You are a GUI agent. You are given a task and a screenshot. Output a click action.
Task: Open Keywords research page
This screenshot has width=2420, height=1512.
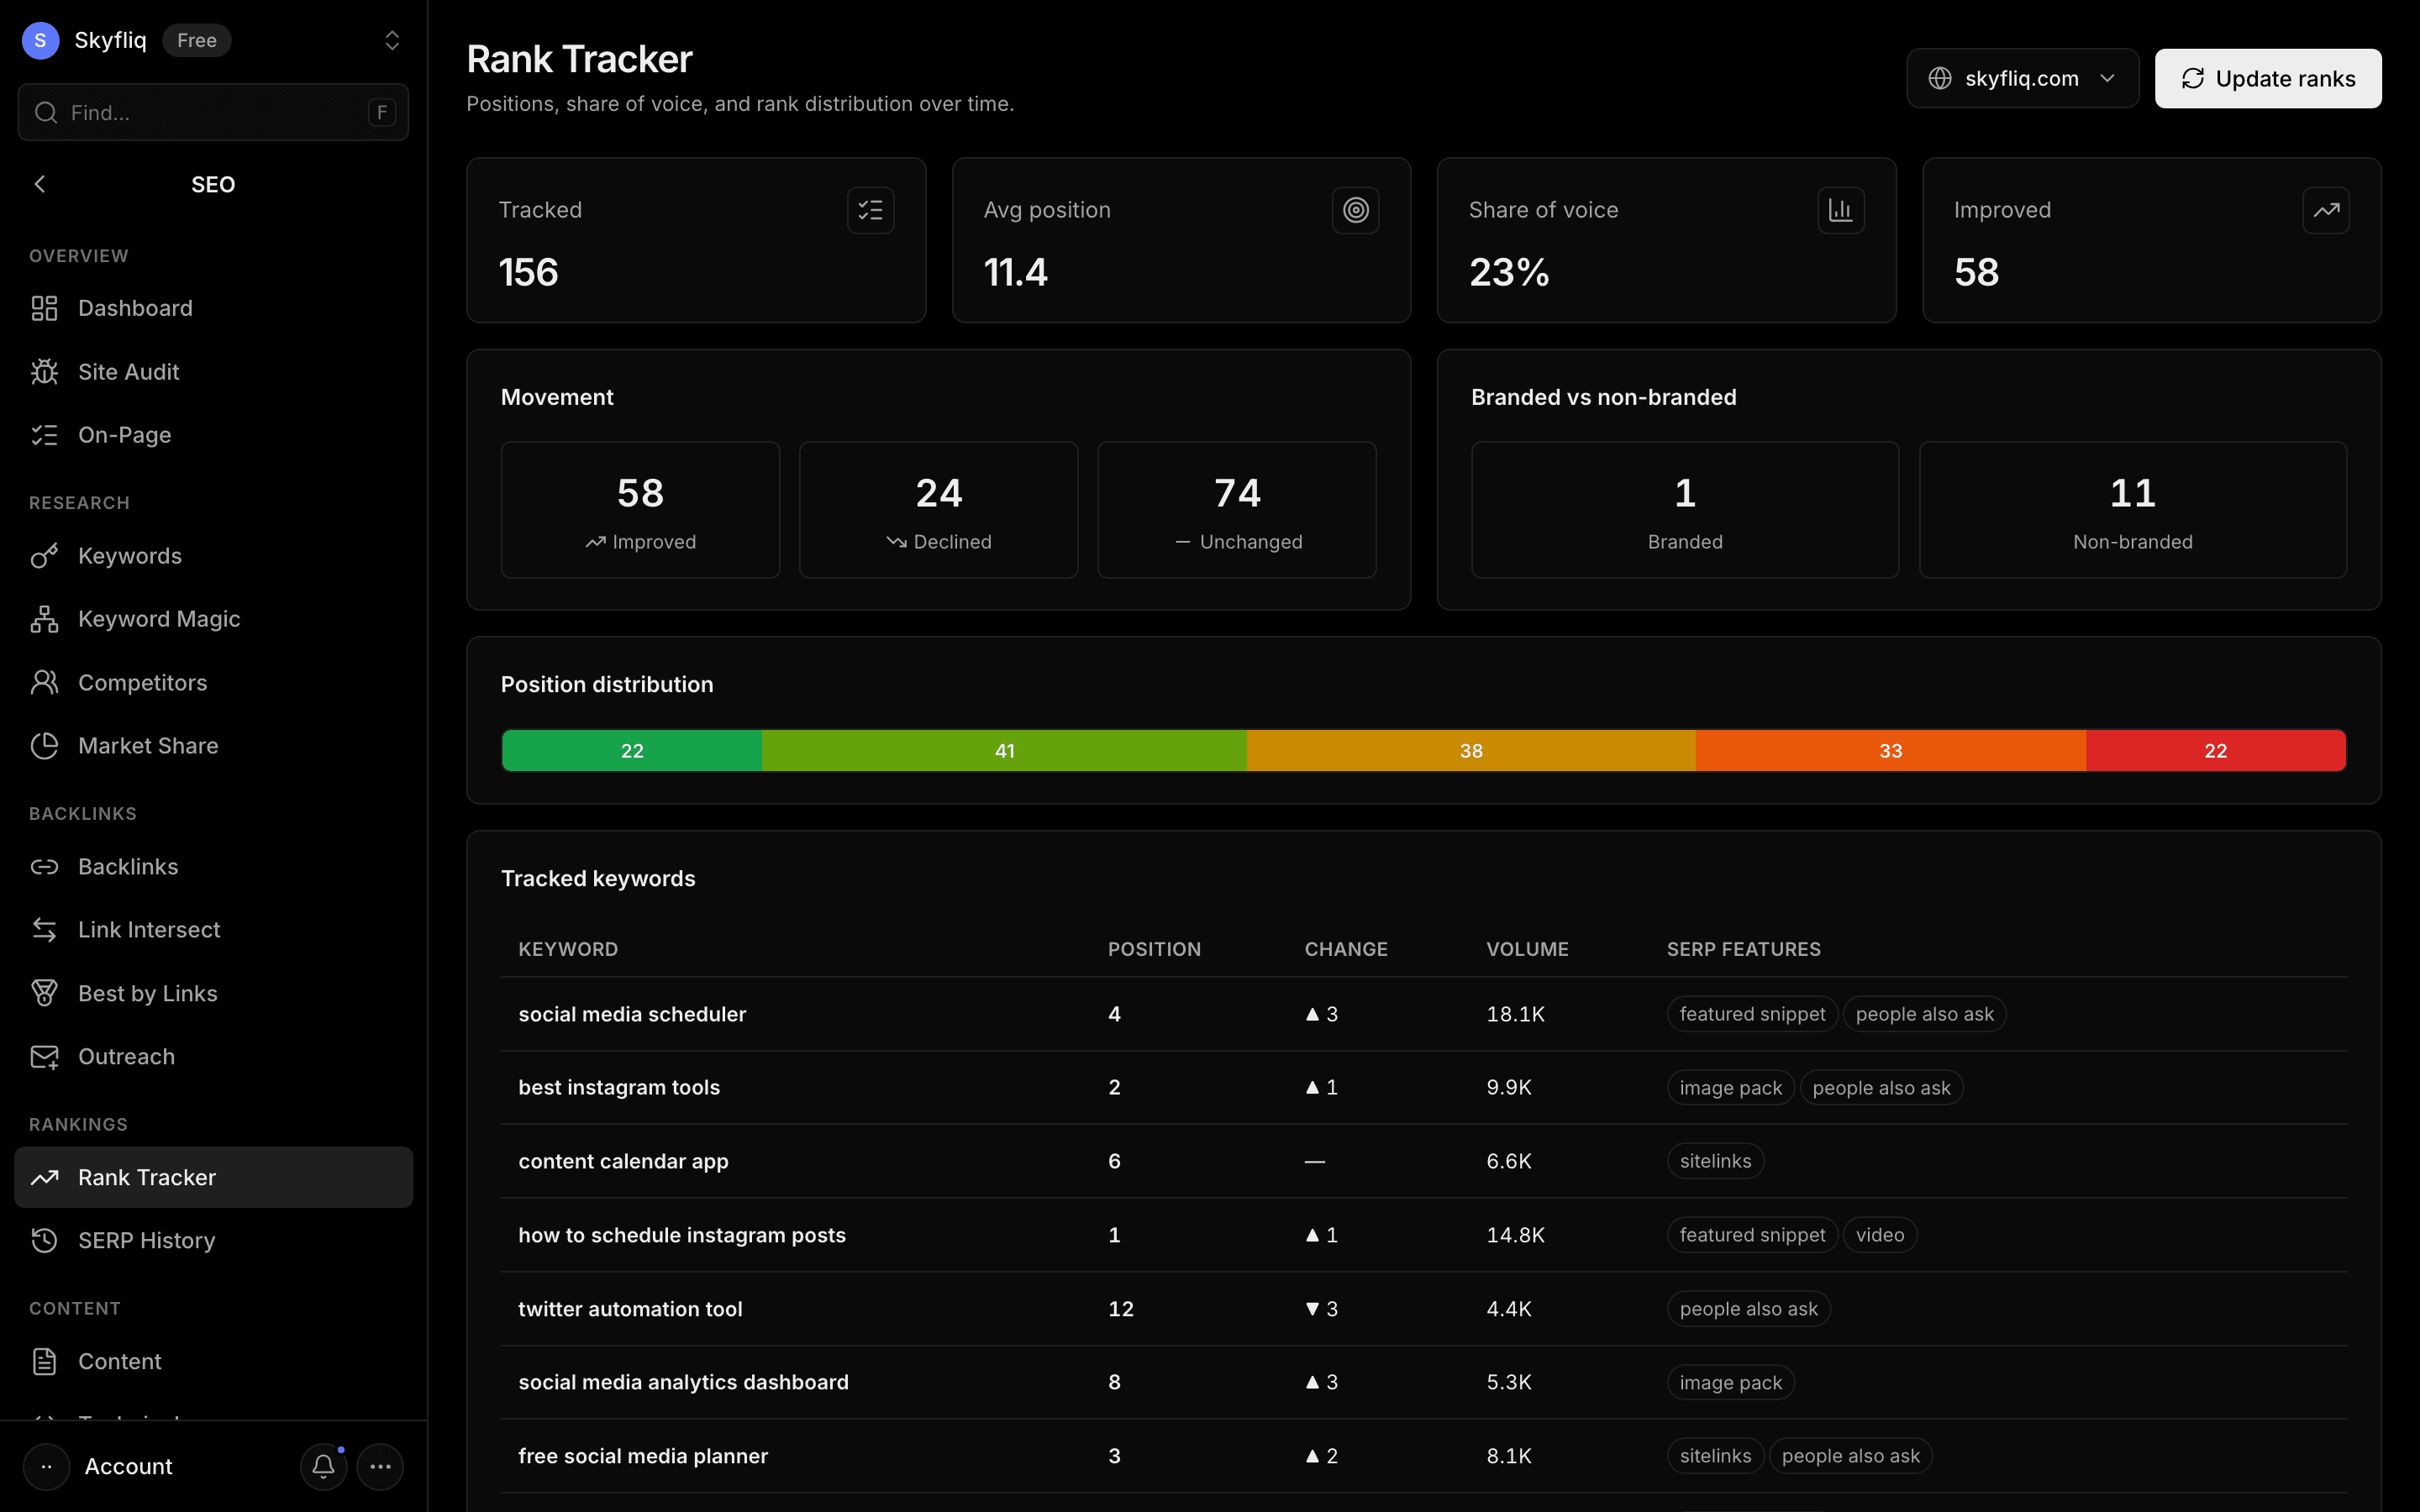click(x=213, y=556)
